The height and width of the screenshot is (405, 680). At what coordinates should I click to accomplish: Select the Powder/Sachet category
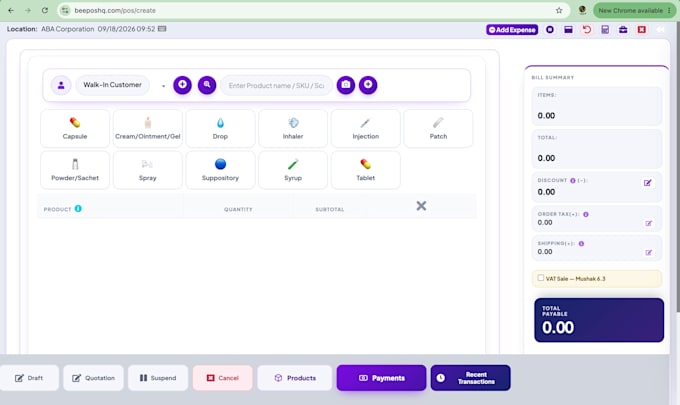[75, 170]
